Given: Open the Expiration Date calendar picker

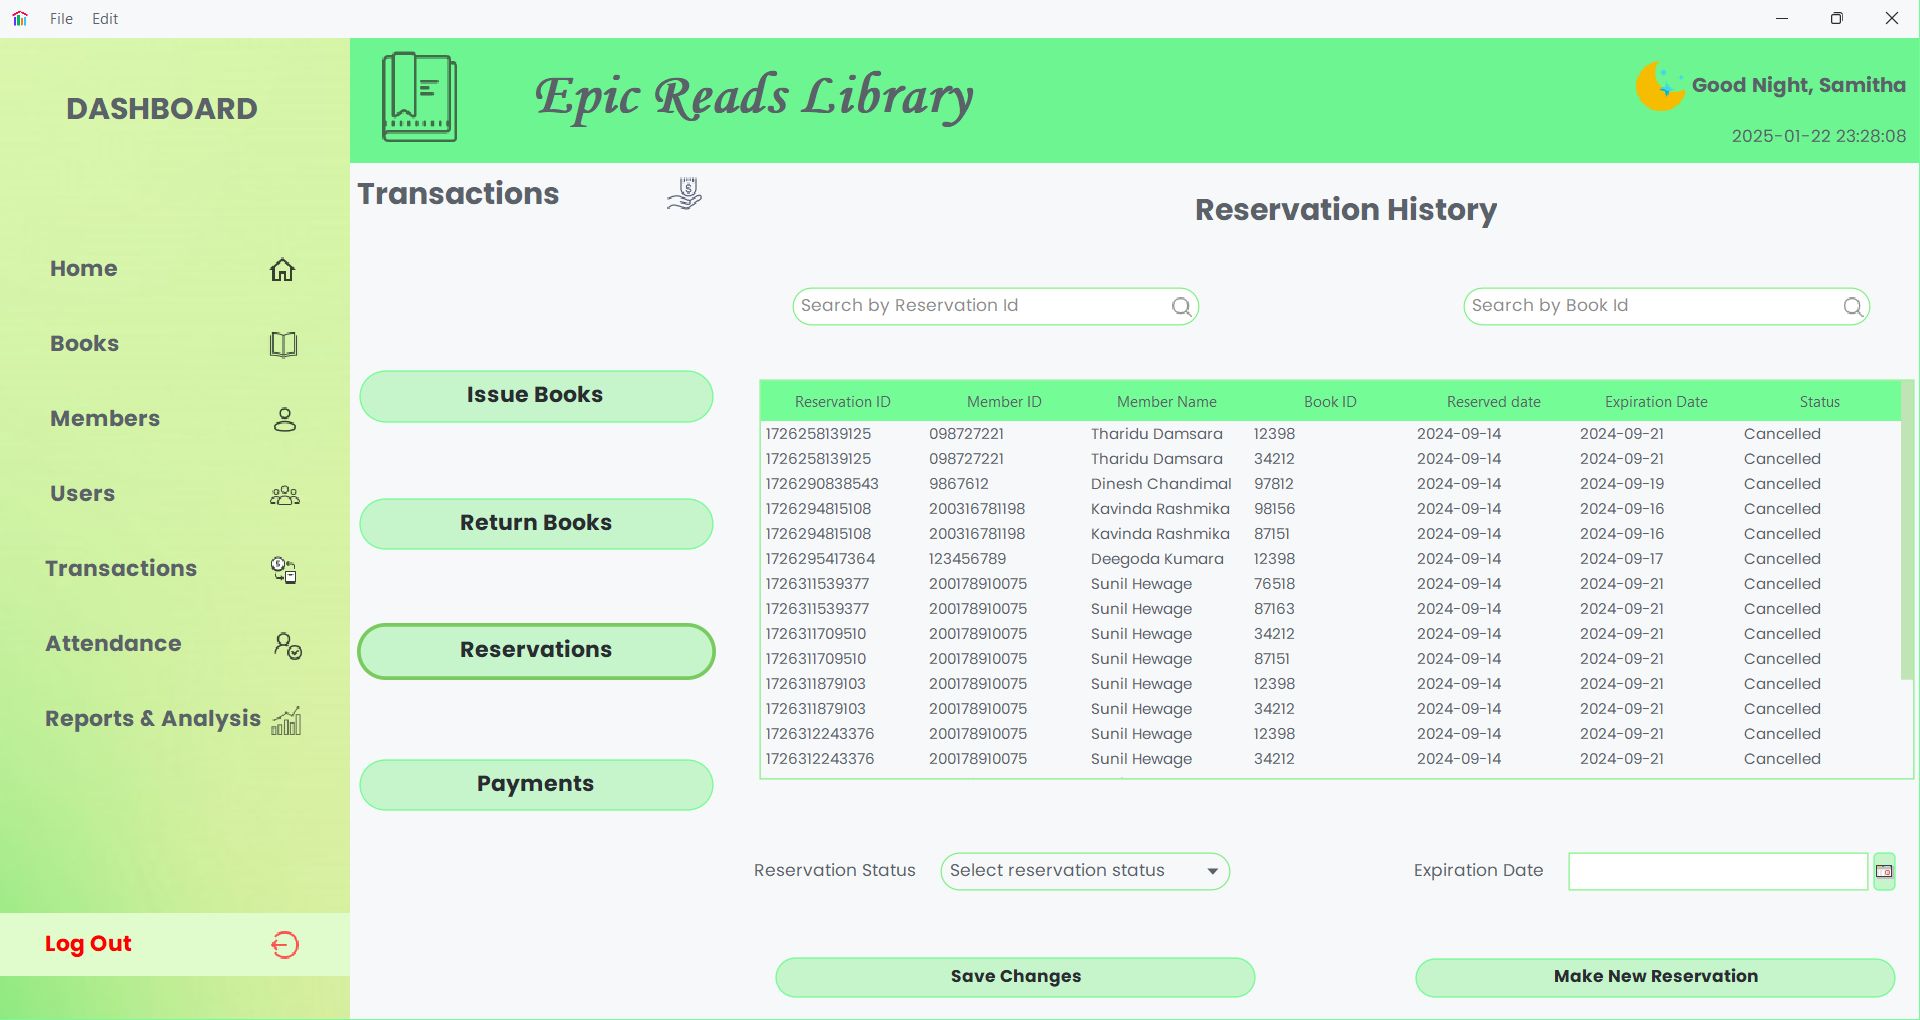Looking at the screenshot, I should click(1883, 872).
